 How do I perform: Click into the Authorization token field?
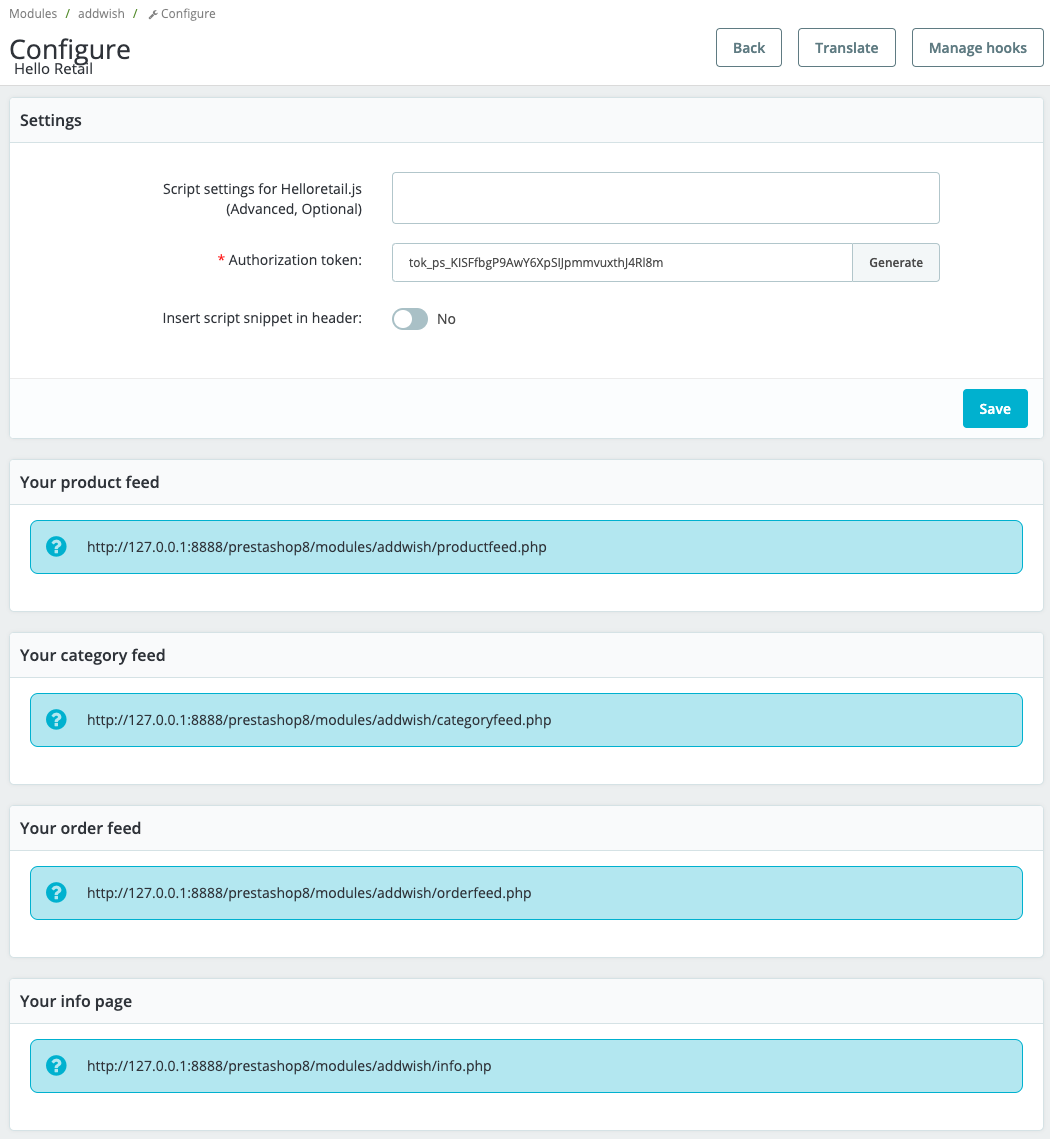621,262
